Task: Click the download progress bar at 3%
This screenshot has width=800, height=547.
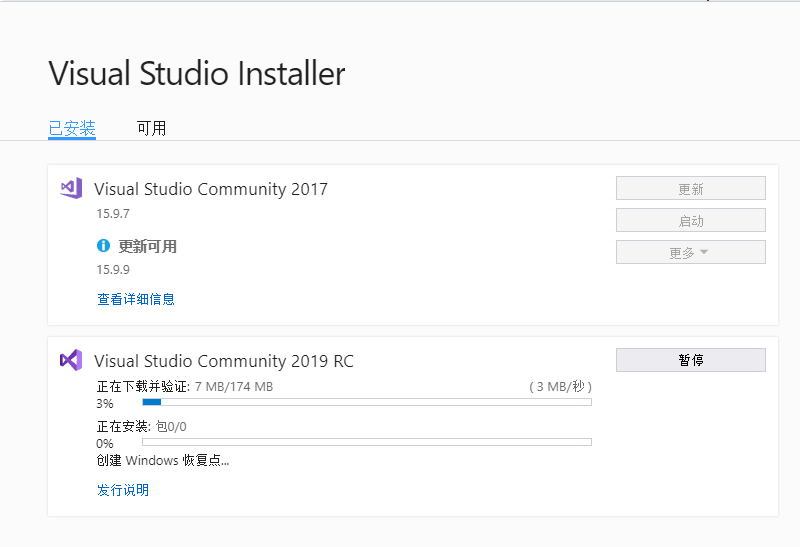Action: point(367,402)
